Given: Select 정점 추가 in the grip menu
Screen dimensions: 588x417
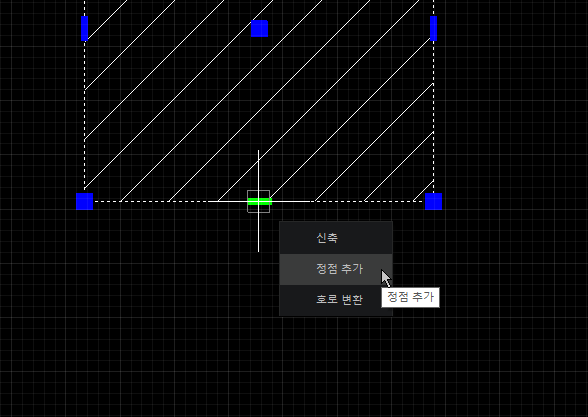Looking at the screenshot, I should (x=336, y=269).
